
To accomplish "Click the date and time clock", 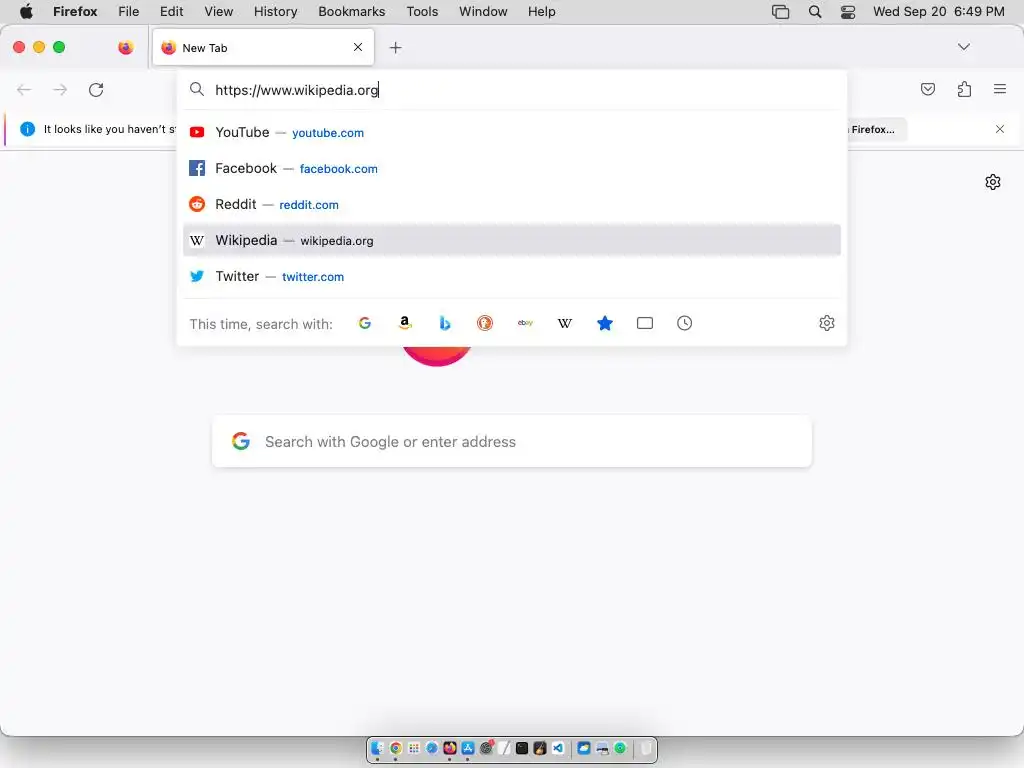I will (938, 12).
